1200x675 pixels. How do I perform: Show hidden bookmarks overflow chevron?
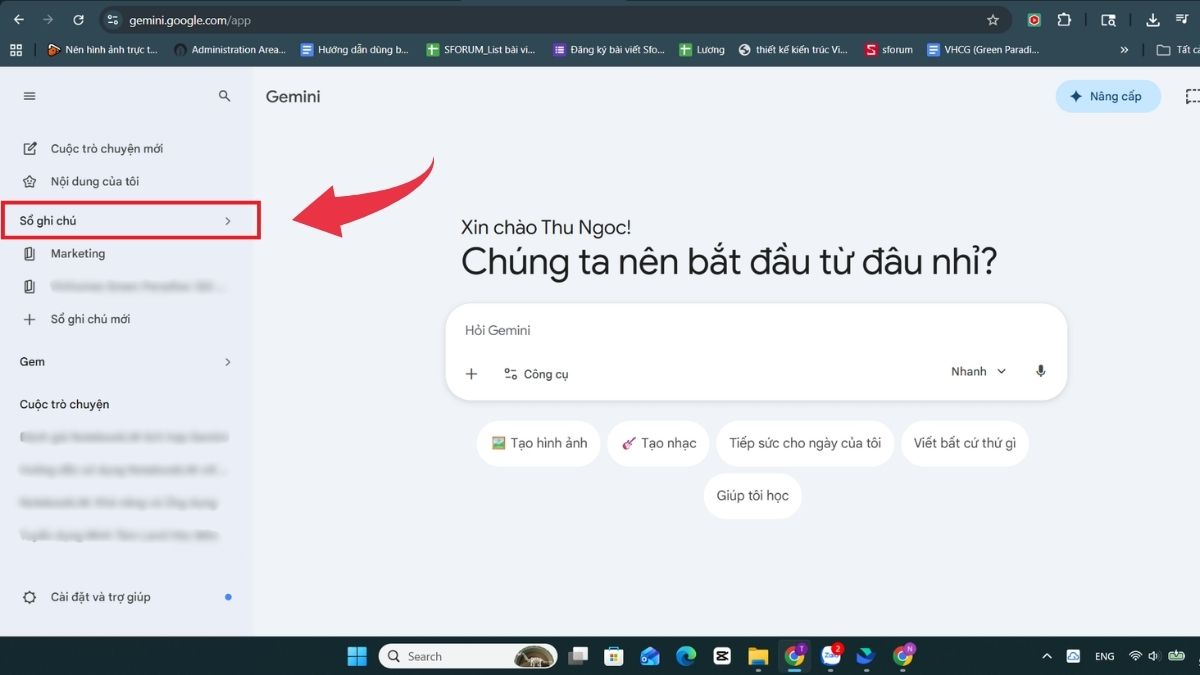point(1124,49)
